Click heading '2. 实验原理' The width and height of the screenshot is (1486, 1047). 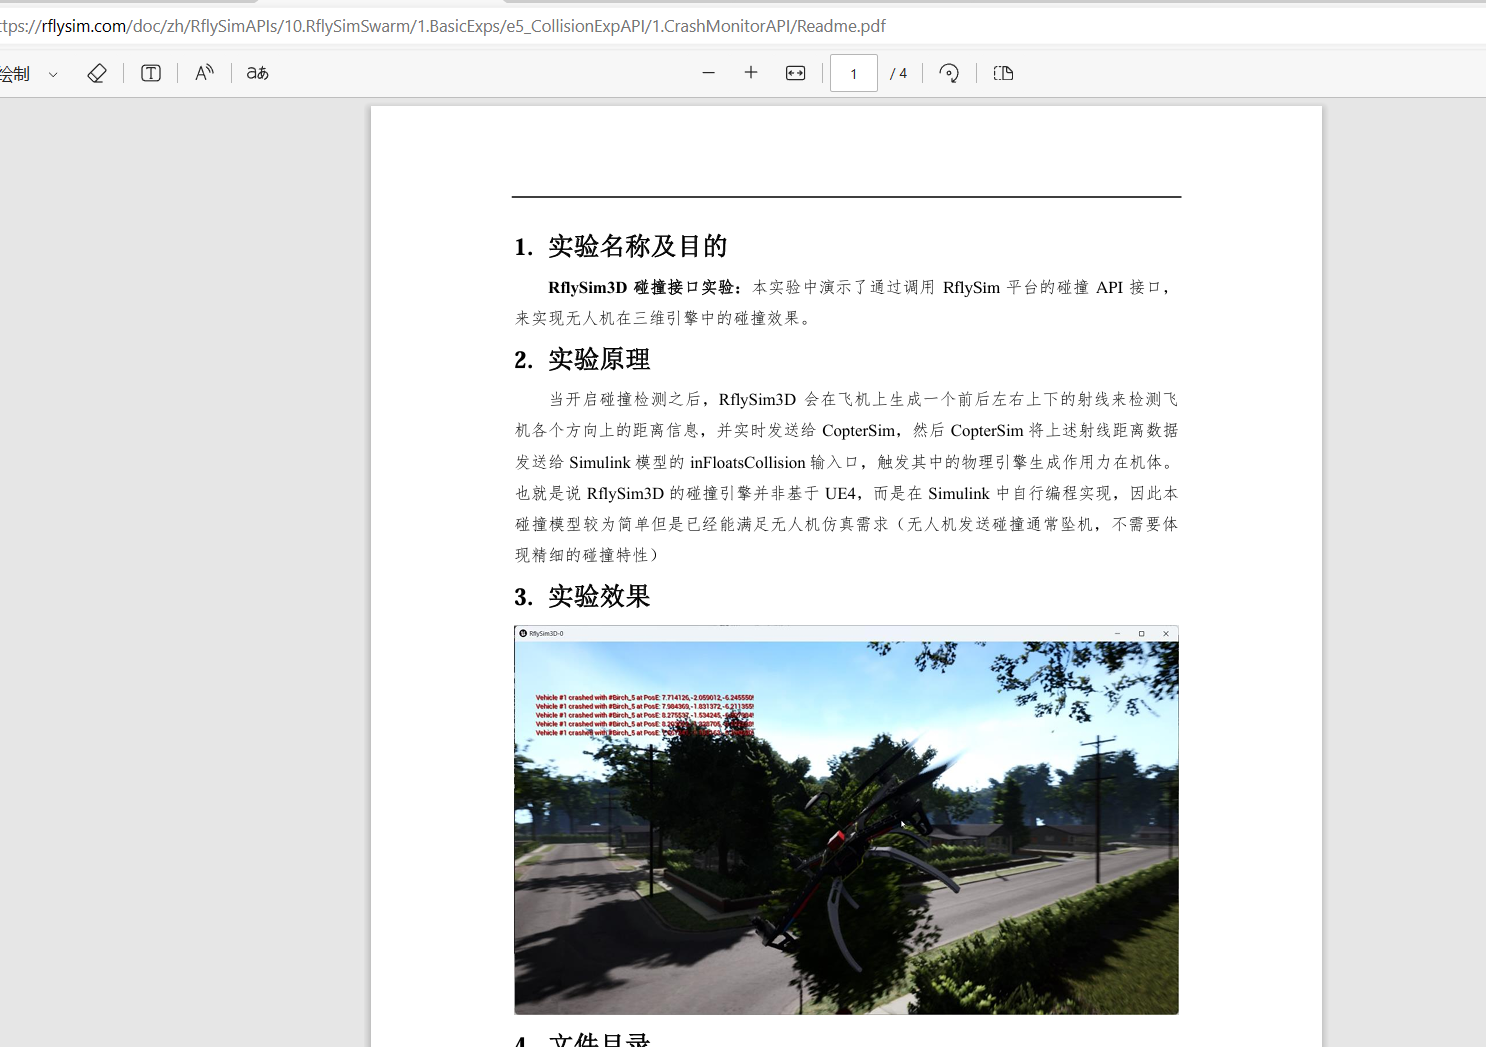coord(582,359)
